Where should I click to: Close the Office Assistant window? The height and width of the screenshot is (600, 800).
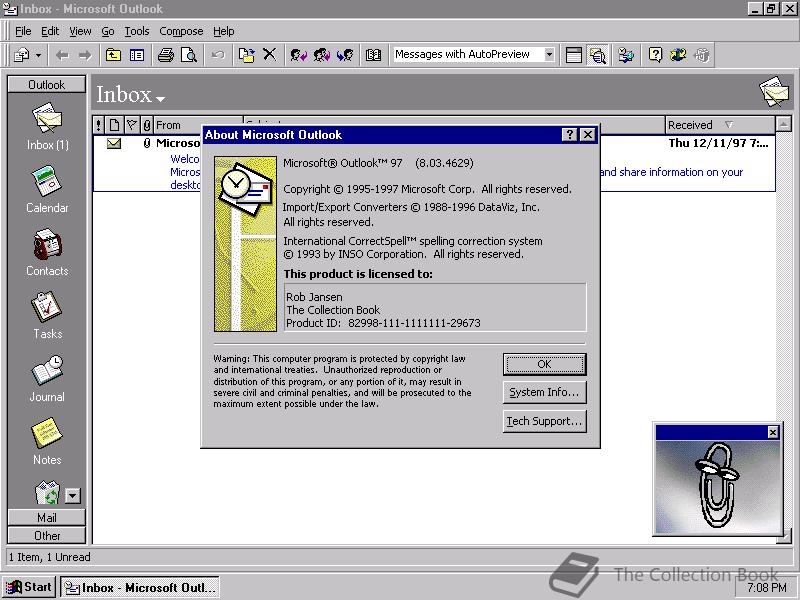[x=773, y=433]
